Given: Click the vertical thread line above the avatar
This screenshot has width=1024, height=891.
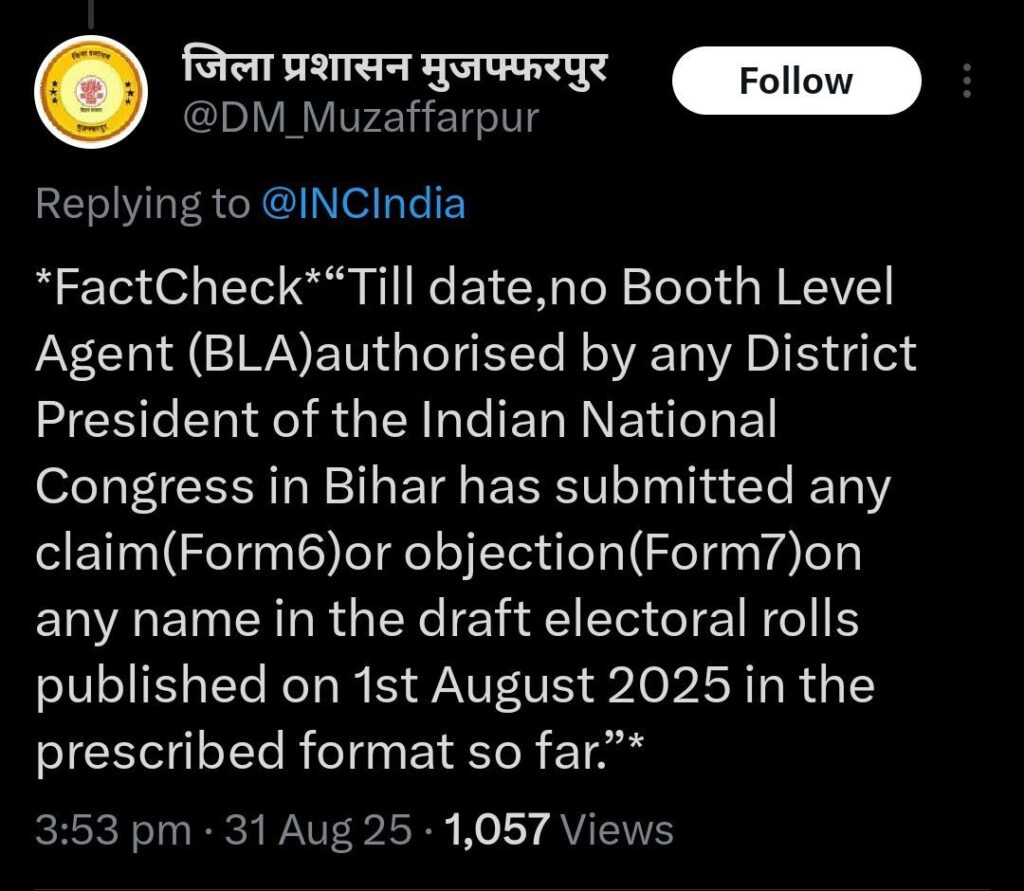Looking at the screenshot, I should pyautogui.click(x=91, y=12).
